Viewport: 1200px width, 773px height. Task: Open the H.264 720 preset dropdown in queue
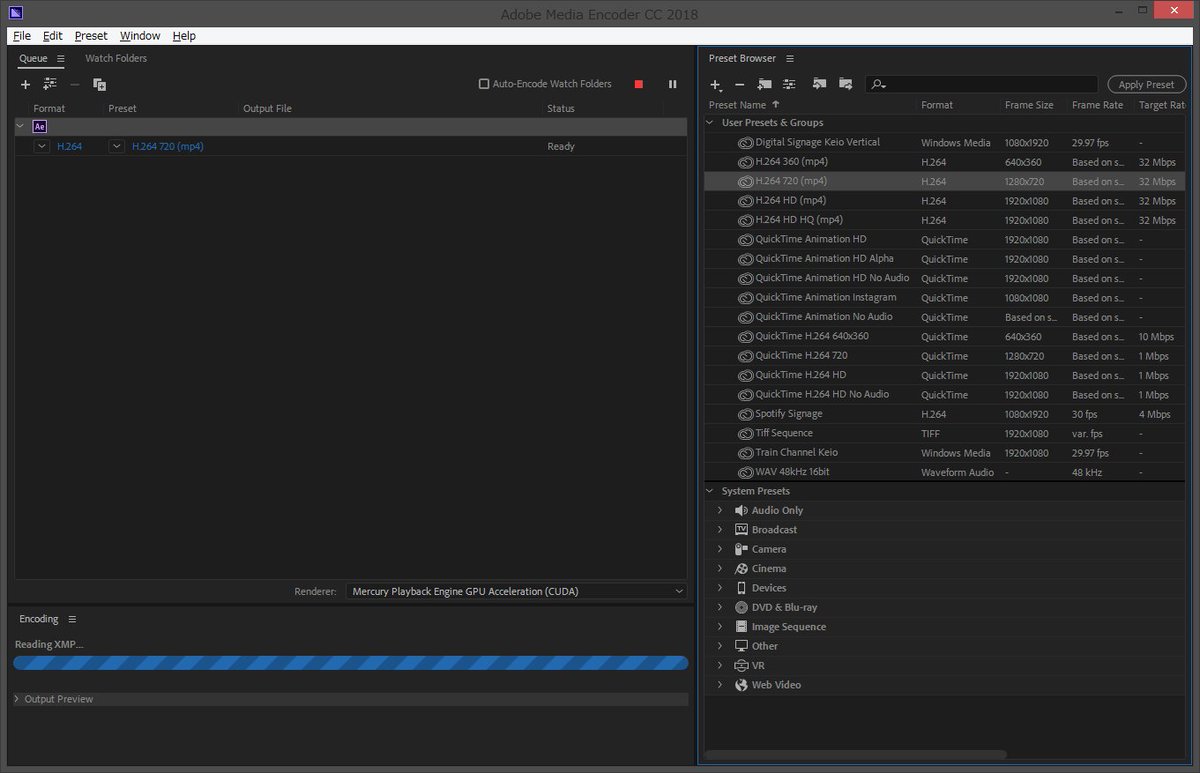(117, 146)
